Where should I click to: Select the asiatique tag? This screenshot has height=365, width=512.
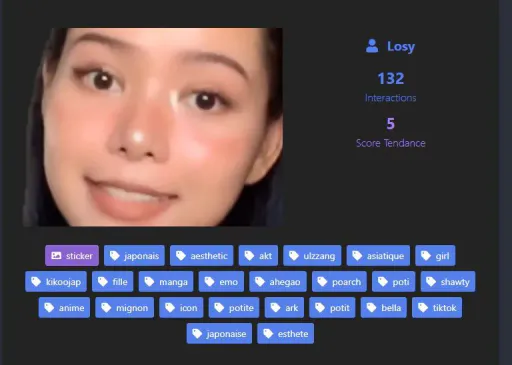tap(378, 256)
